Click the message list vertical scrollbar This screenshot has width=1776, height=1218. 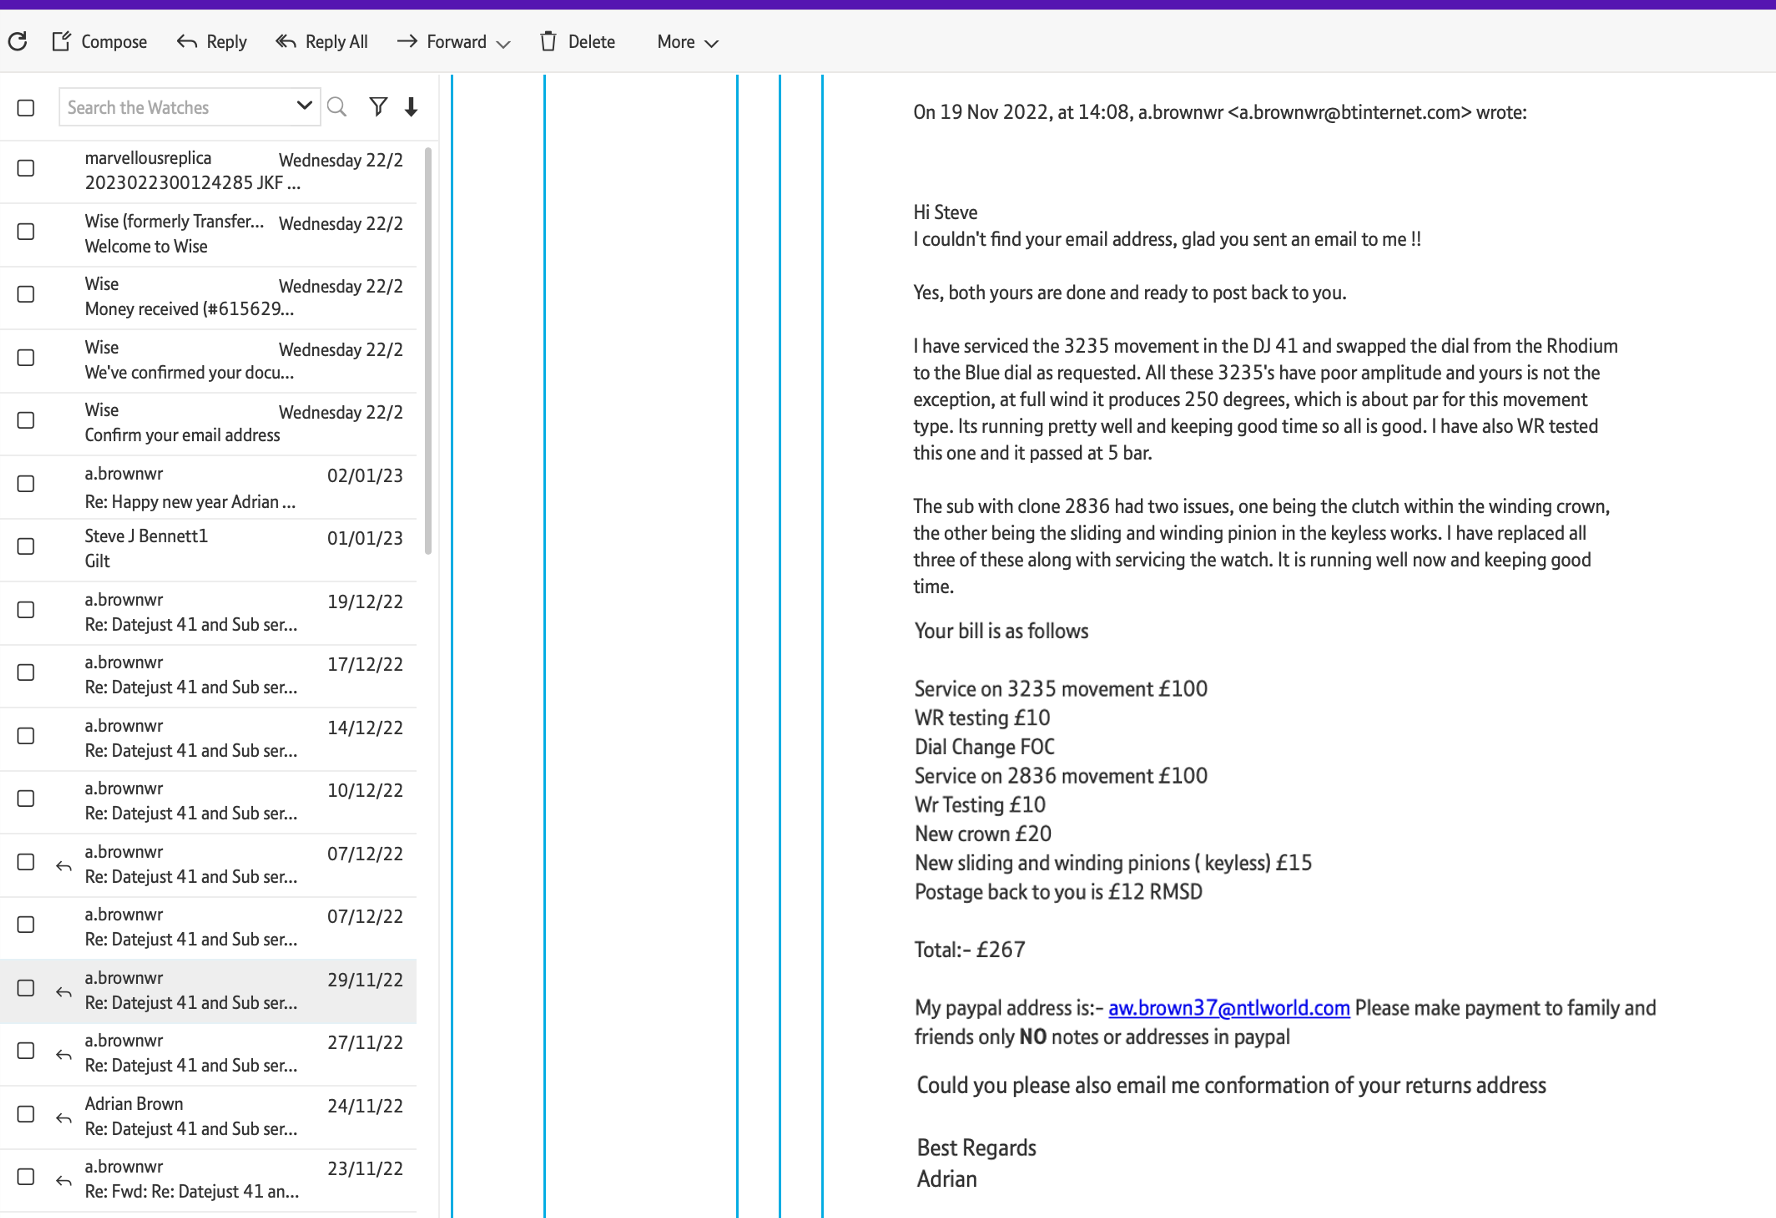[429, 350]
